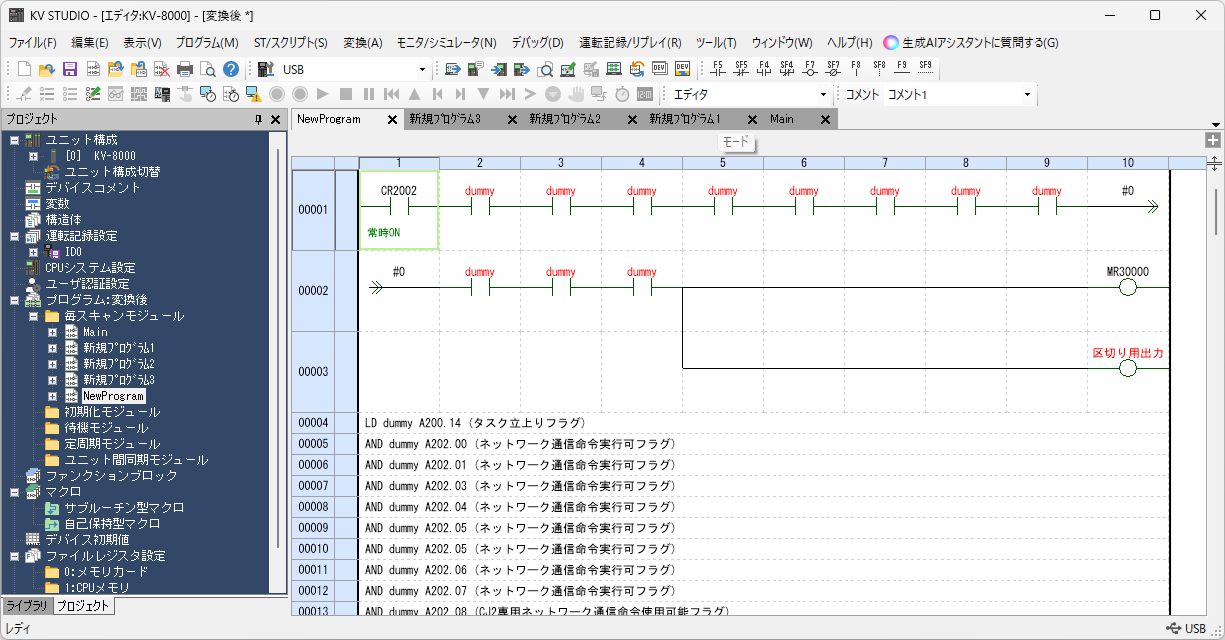Select the MR30000 output coil

point(1128,289)
